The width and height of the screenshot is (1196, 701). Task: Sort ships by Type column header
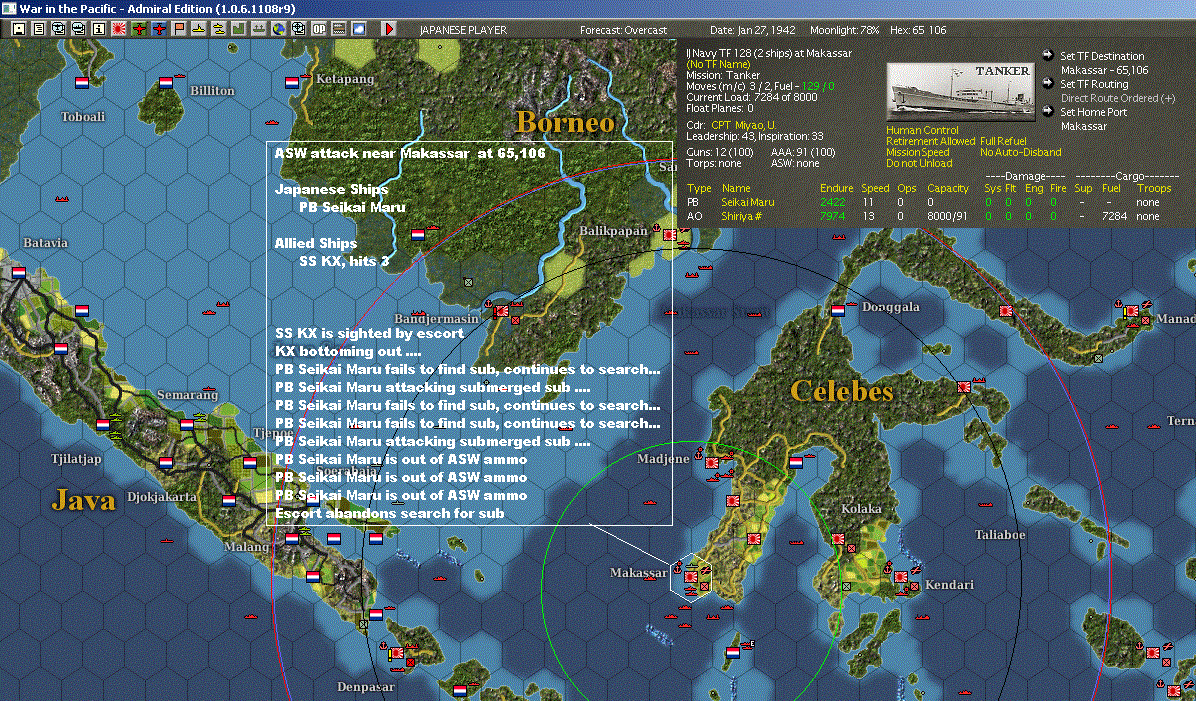tap(699, 188)
